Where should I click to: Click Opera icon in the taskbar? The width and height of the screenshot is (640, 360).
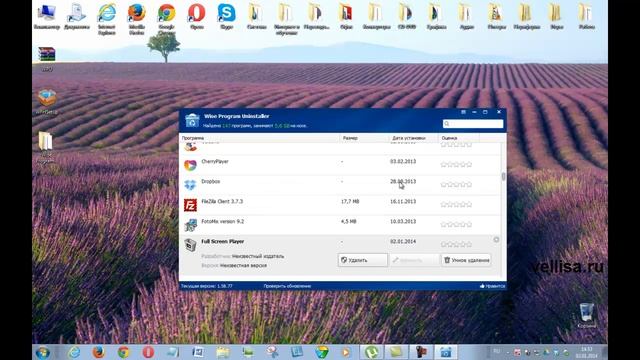[x=148, y=352]
